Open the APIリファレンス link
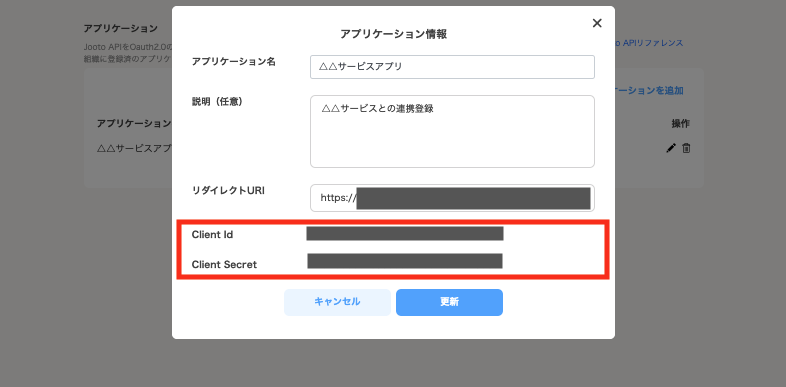The image size is (786, 387). tap(649, 43)
